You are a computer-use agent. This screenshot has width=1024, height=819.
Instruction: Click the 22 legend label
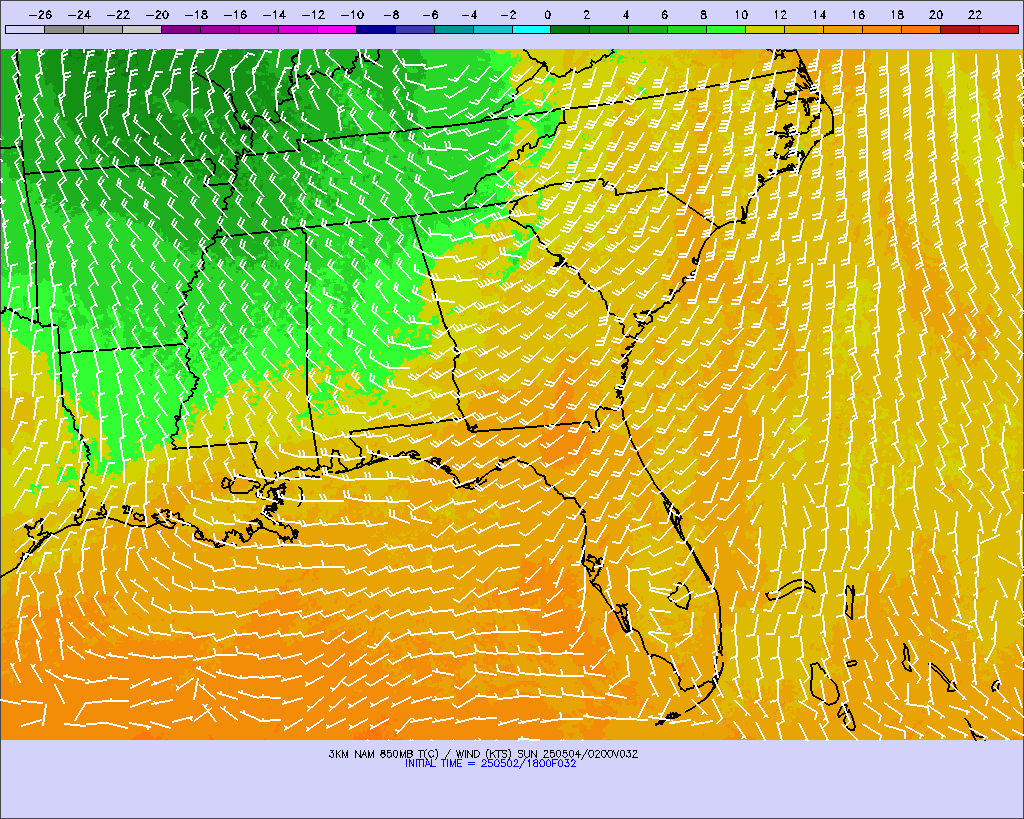975,15
